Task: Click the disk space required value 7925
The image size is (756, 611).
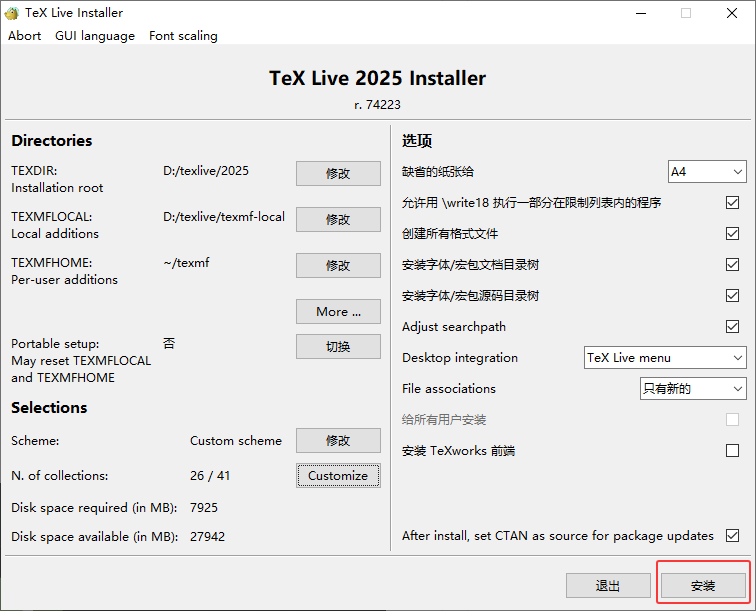Action: (x=204, y=507)
